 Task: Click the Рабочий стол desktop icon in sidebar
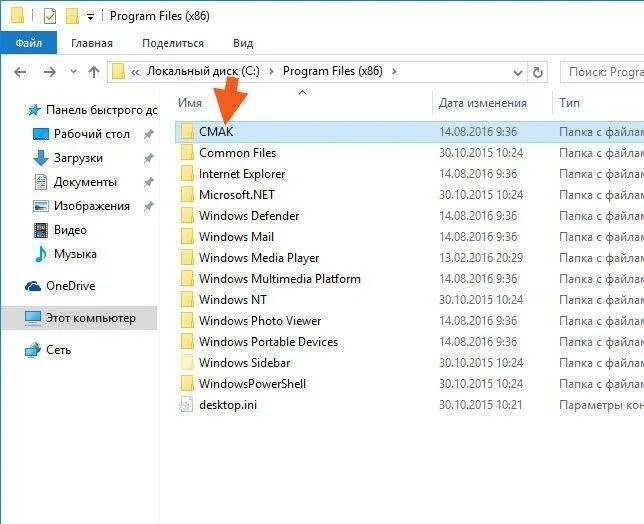pyautogui.click(x=41, y=134)
